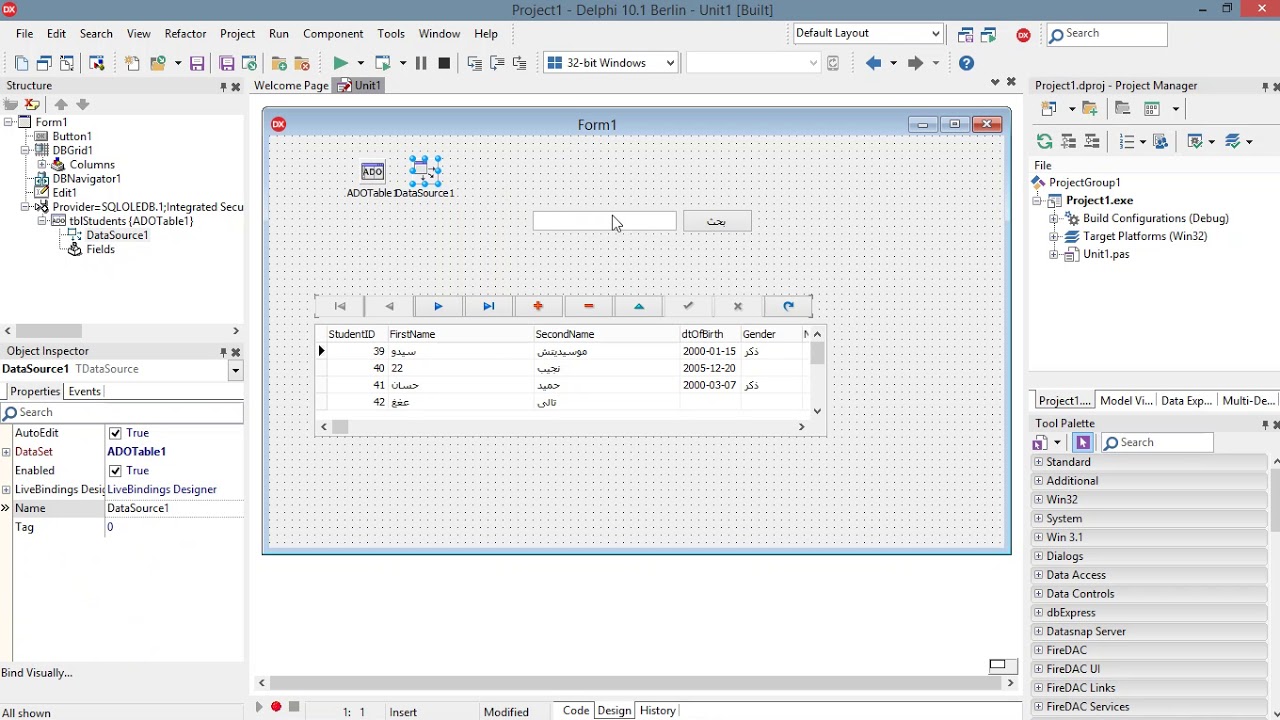The width and height of the screenshot is (1280, 720).
Task: Switch to the Code tab
Action: [576, 710]
